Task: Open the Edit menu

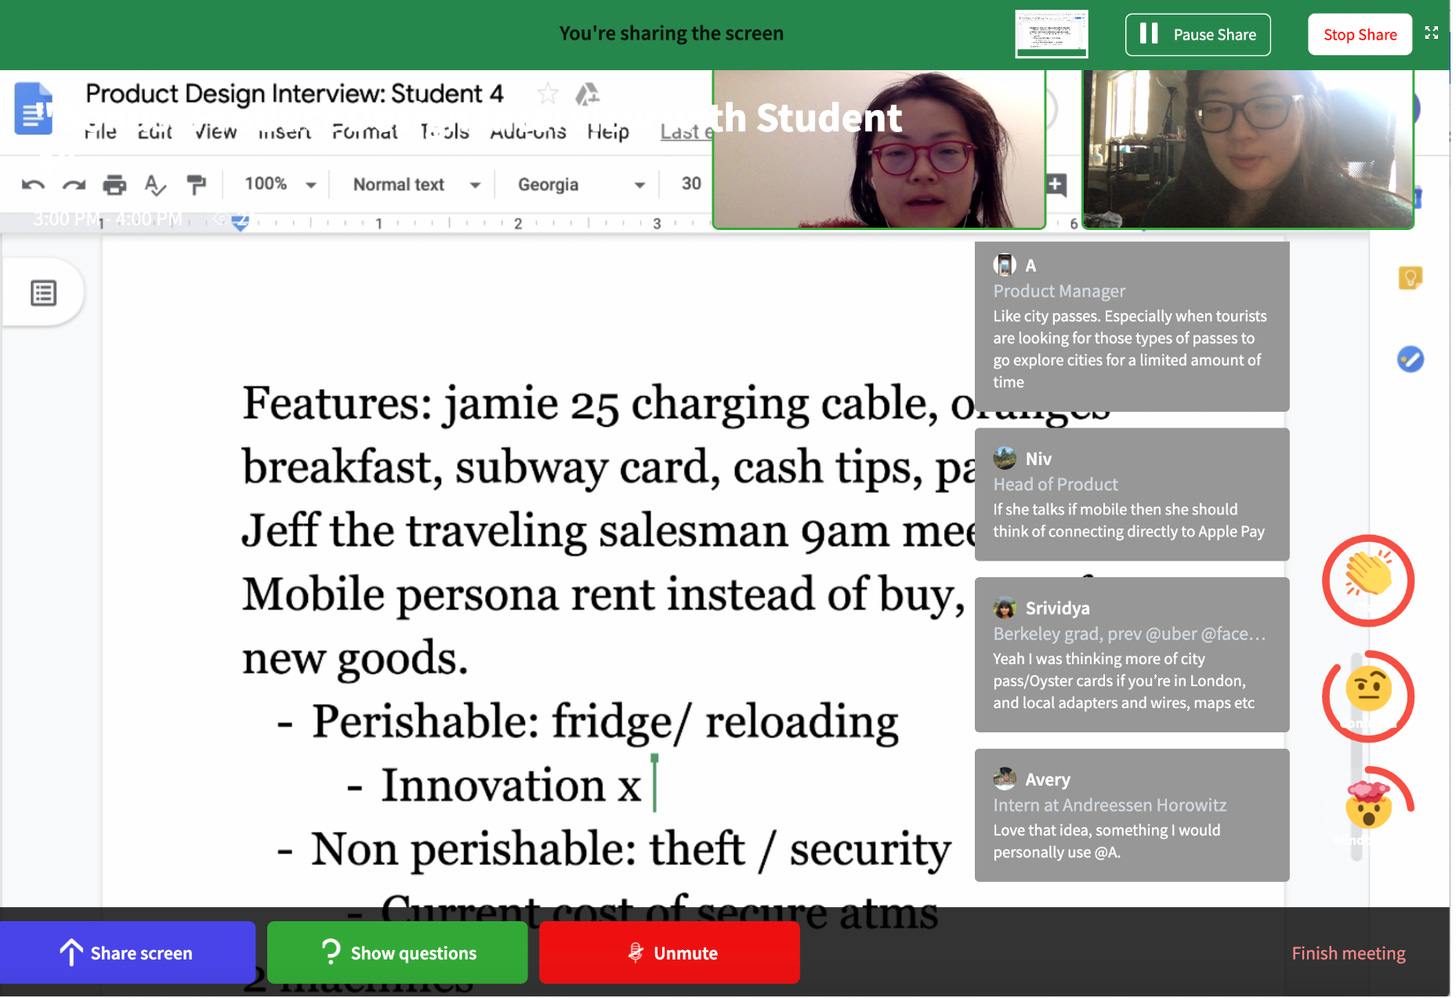Action: 154,132
